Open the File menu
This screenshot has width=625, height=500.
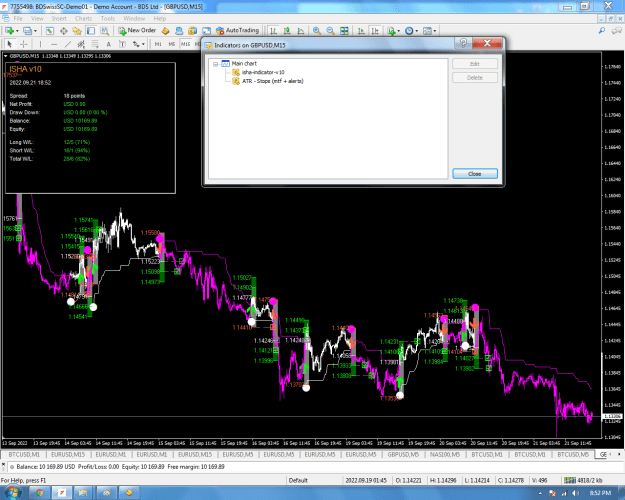(x=18, y=18)
